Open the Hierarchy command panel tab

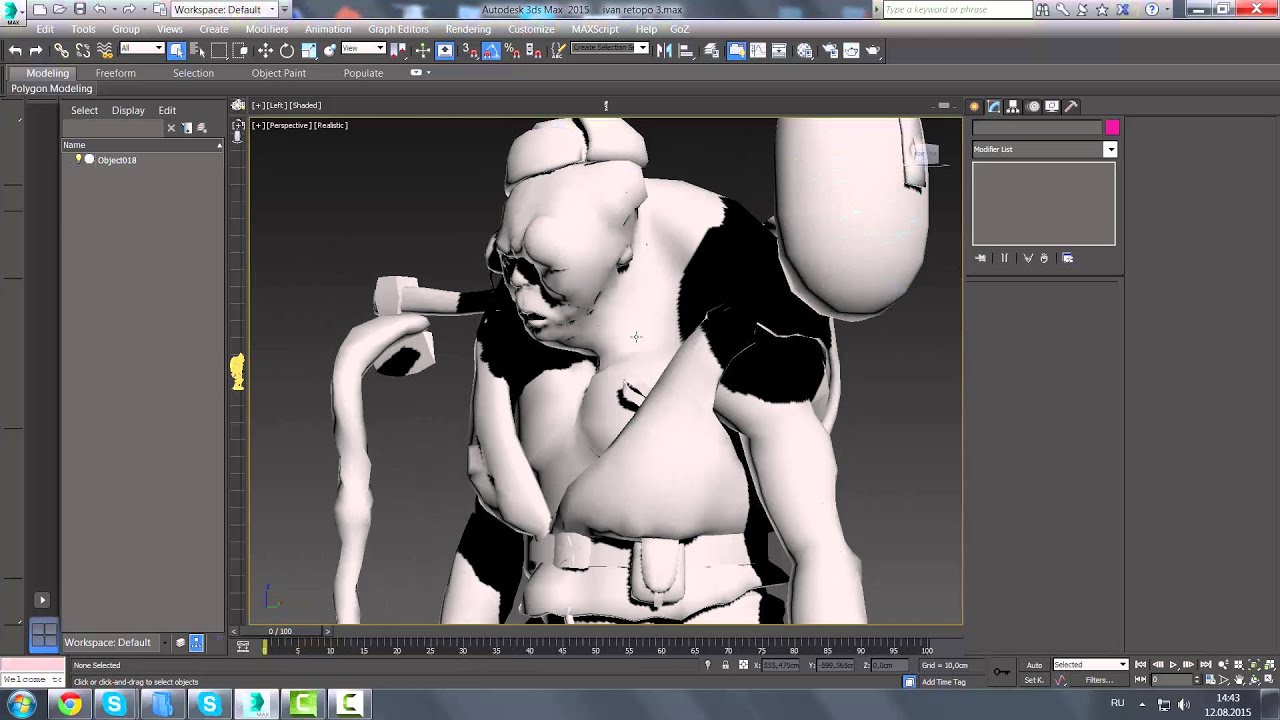1013,106
